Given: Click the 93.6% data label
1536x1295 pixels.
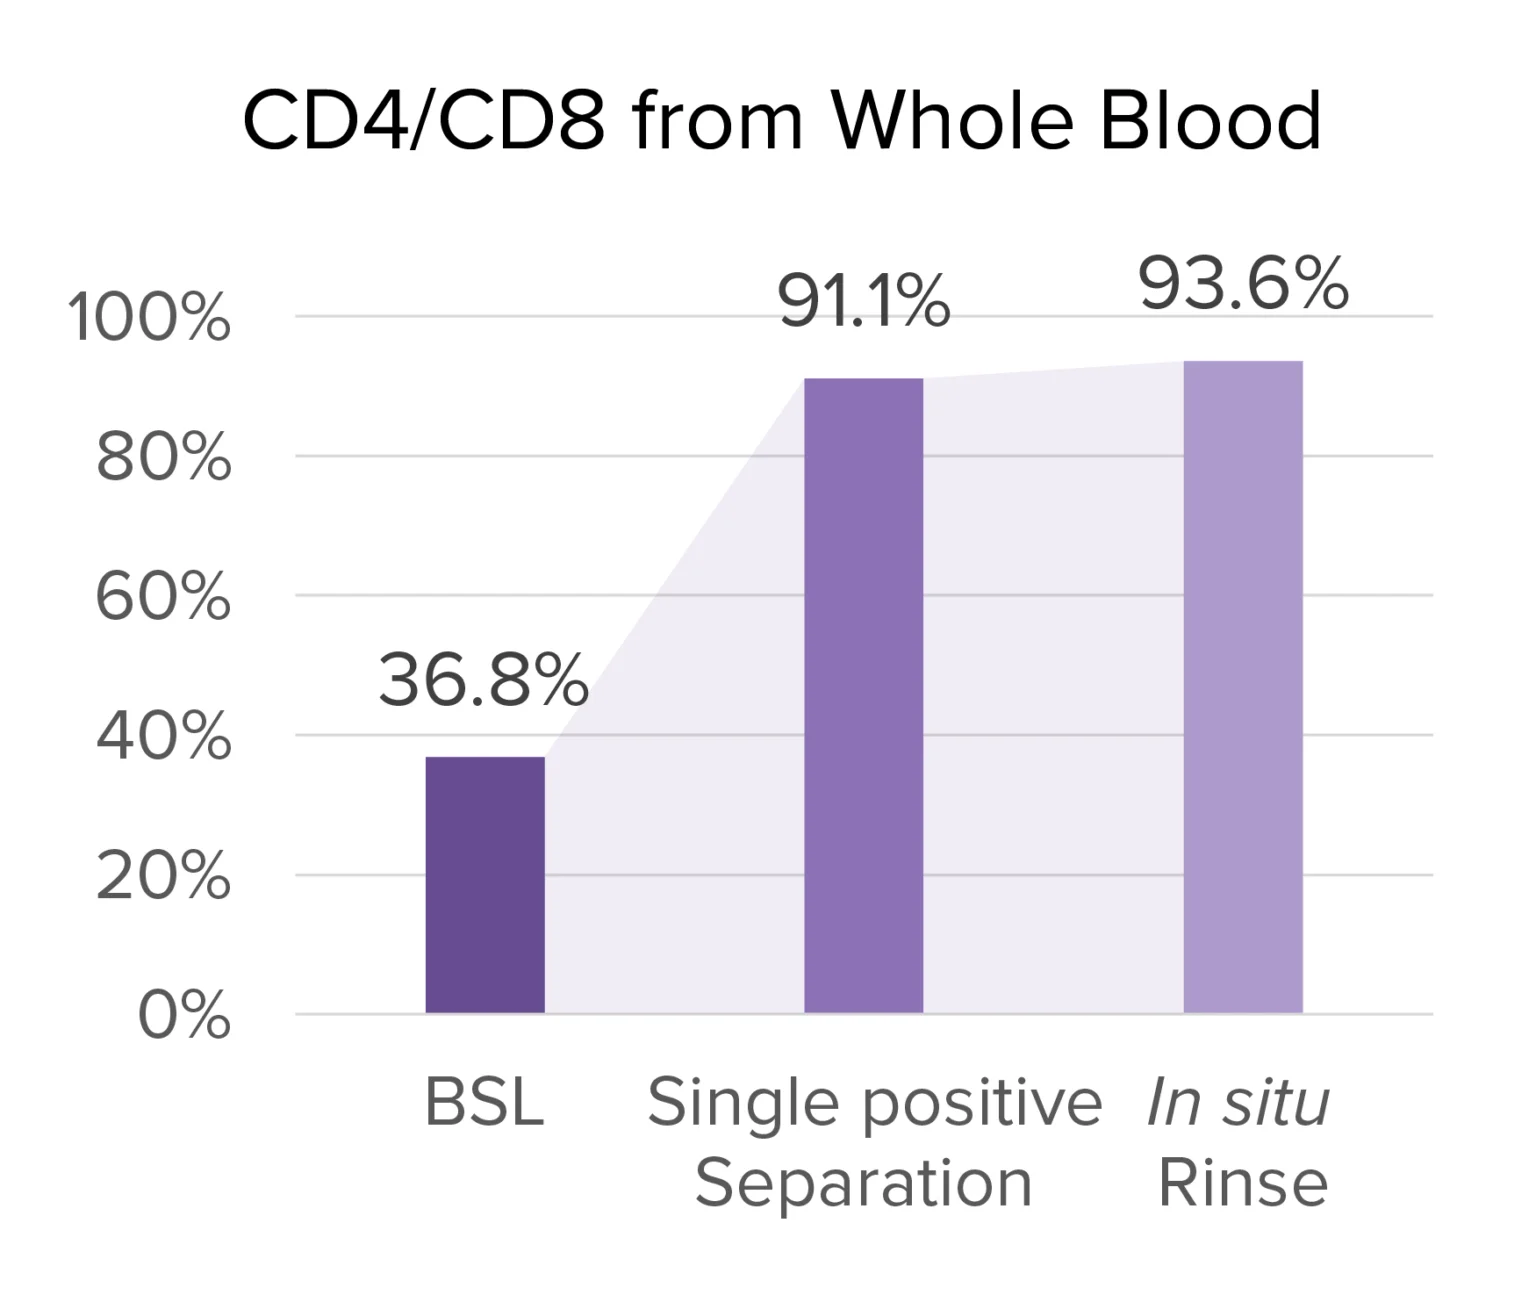Looking at the screenshot, I should (1243, 284).
